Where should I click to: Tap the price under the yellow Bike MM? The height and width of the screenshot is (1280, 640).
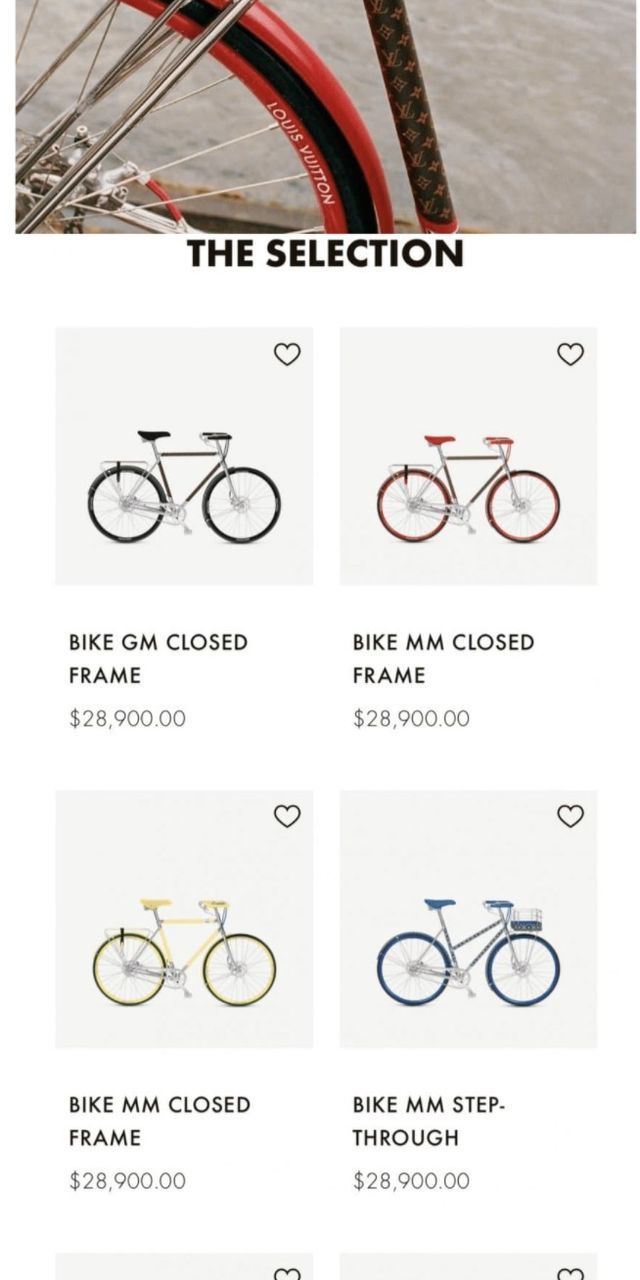click(x=127, y=1180)
